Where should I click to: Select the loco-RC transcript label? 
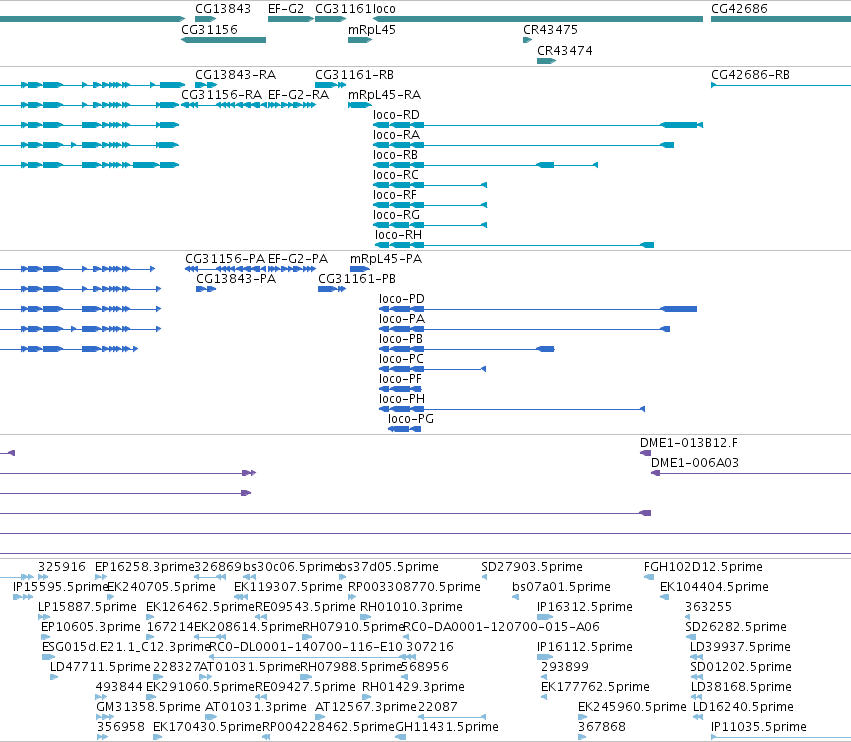click(x=396, y=175)
